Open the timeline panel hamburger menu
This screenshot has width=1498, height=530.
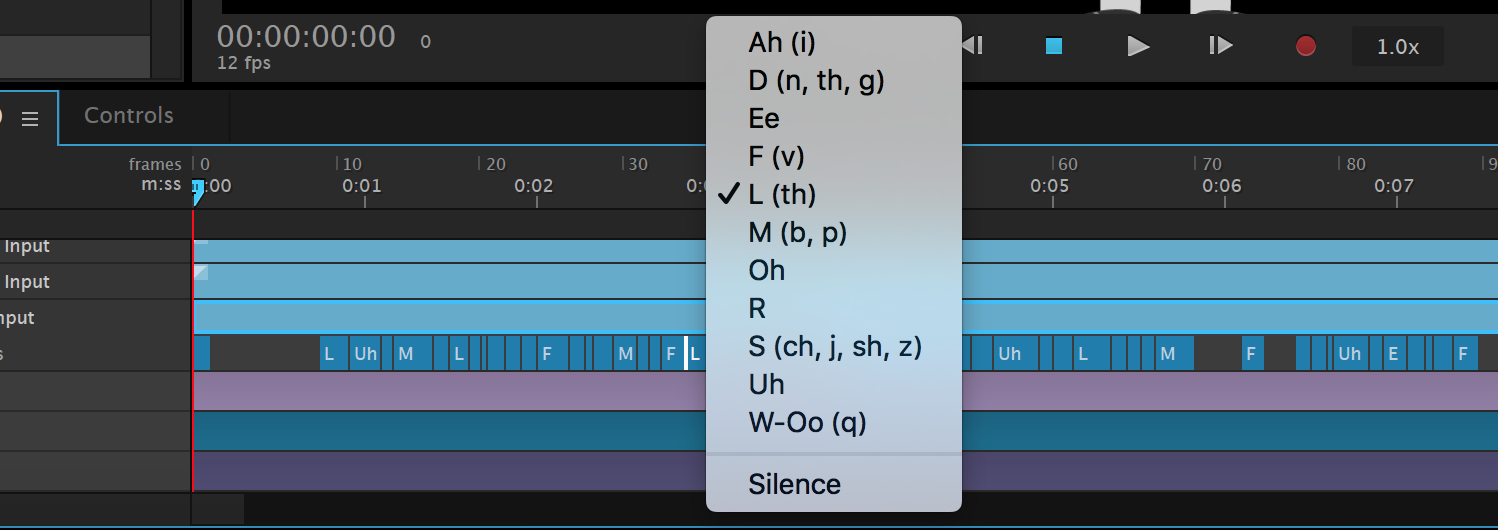click(x=30, y=119)
